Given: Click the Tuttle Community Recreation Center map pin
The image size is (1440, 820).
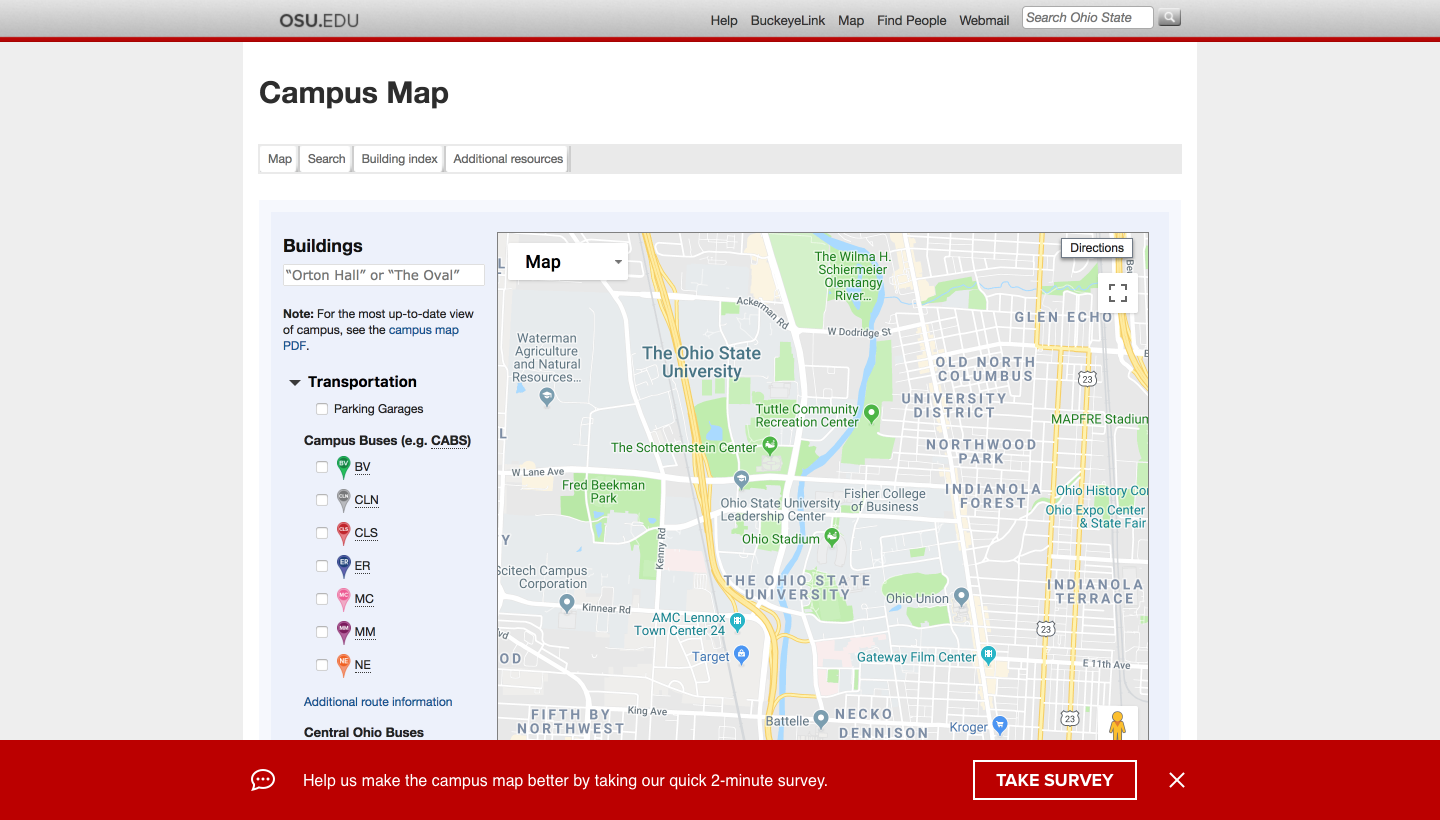Looking at the screenshot, I should 871,413.
